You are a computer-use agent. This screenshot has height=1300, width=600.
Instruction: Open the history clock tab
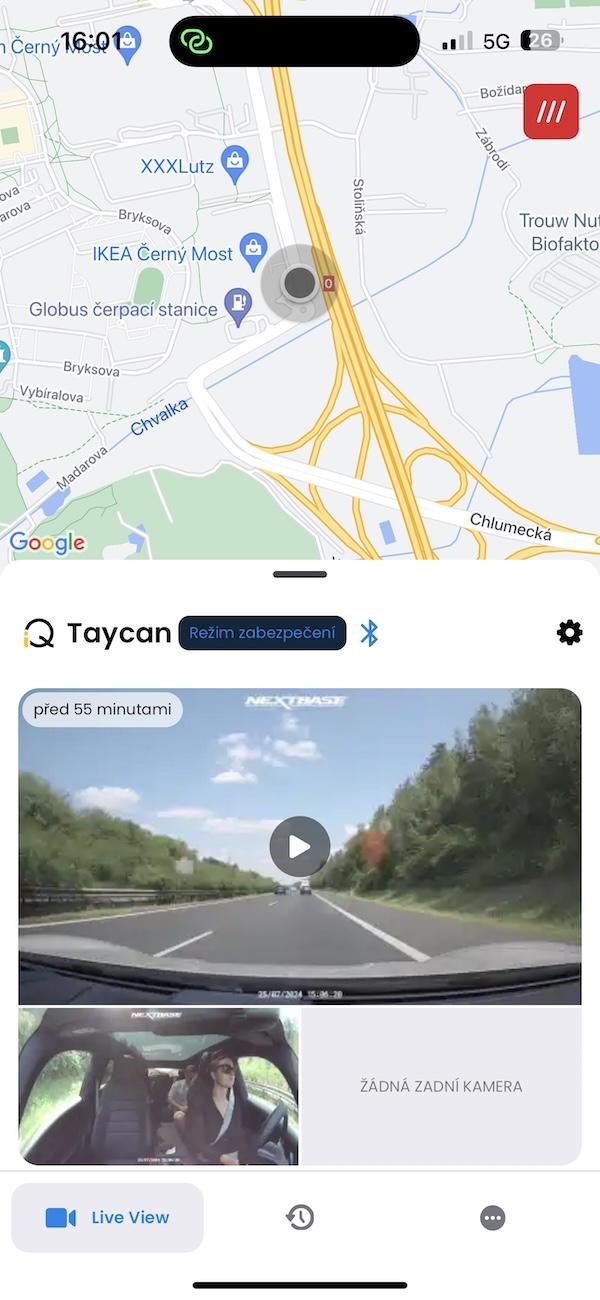click(300, 1217)
